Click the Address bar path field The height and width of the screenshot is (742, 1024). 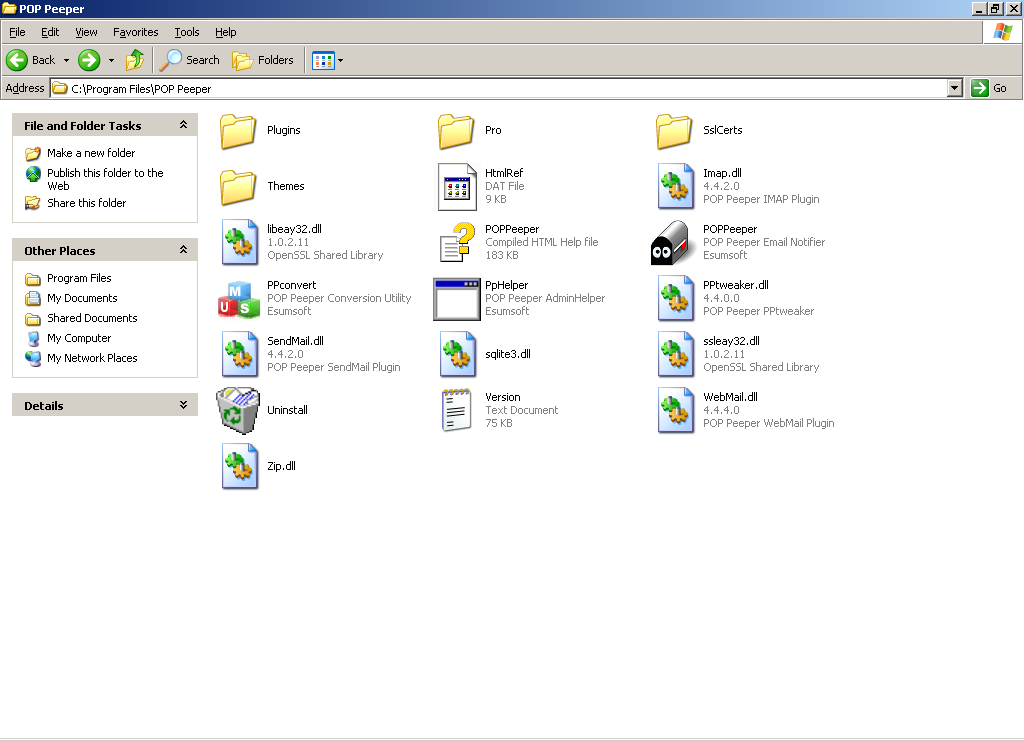[499, 88]
